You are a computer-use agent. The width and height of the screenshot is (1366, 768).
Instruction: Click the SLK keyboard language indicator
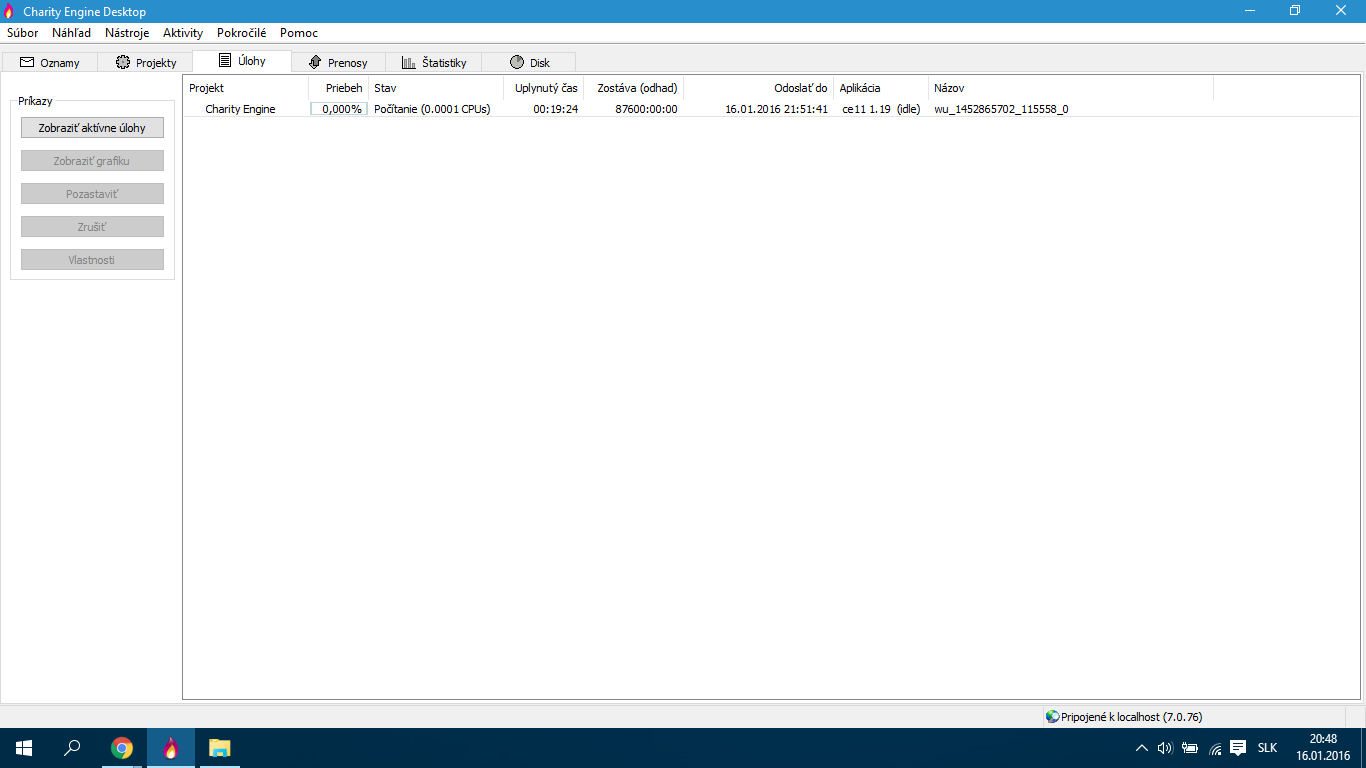1267,748
